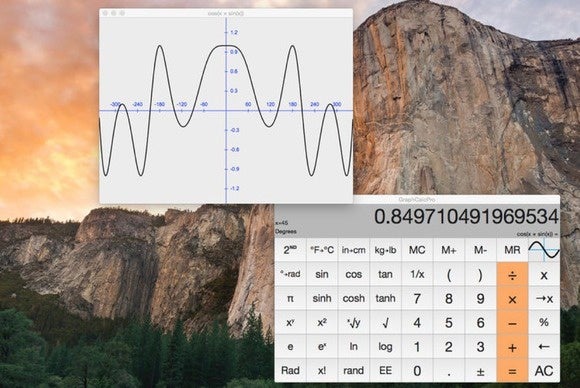Convert Fahrenheit to Celsius with °F→°C
The height and width of the screenshot is (388, 580).
(x=322, y=250)
